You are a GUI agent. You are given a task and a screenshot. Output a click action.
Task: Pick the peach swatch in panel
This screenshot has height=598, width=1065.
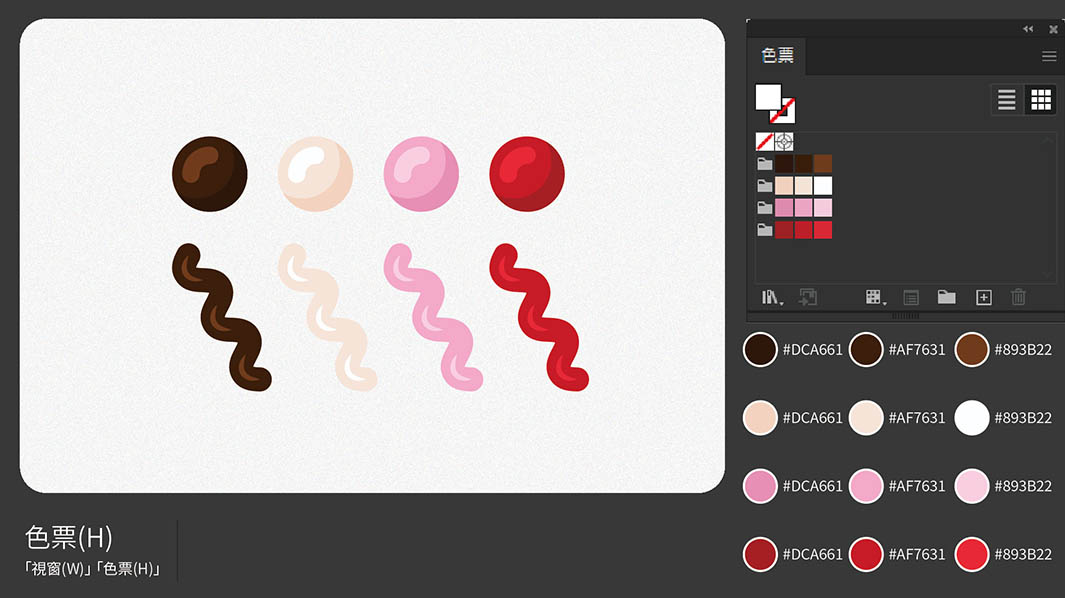[784, 186]
